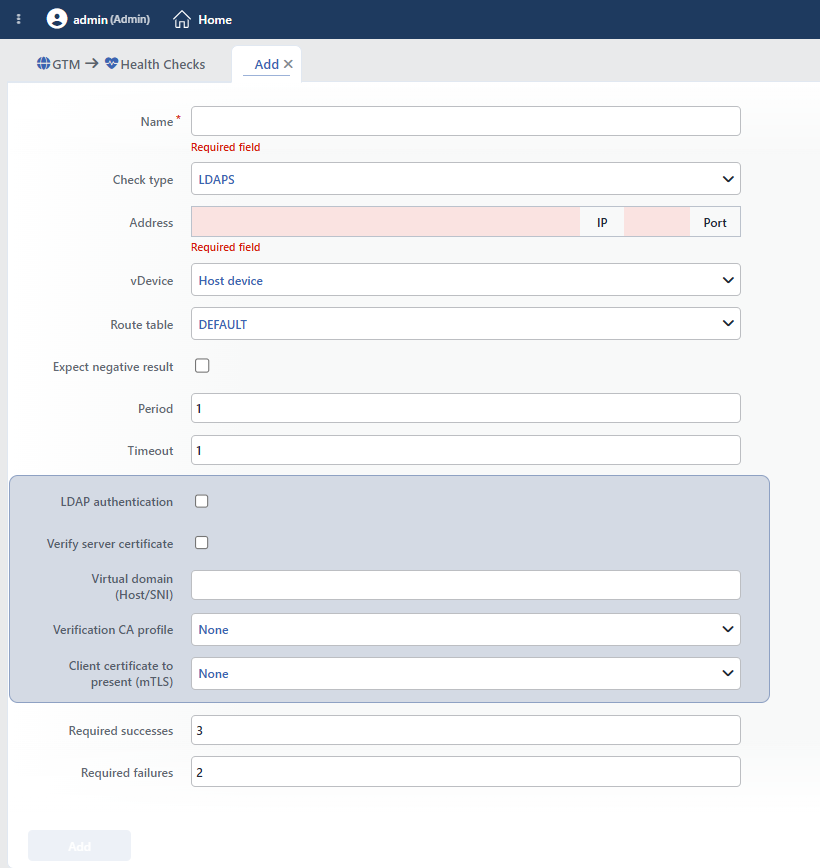Screen dimensions: 820x868
Task: Open Client certificate to present dropdown
Action: 466,674
